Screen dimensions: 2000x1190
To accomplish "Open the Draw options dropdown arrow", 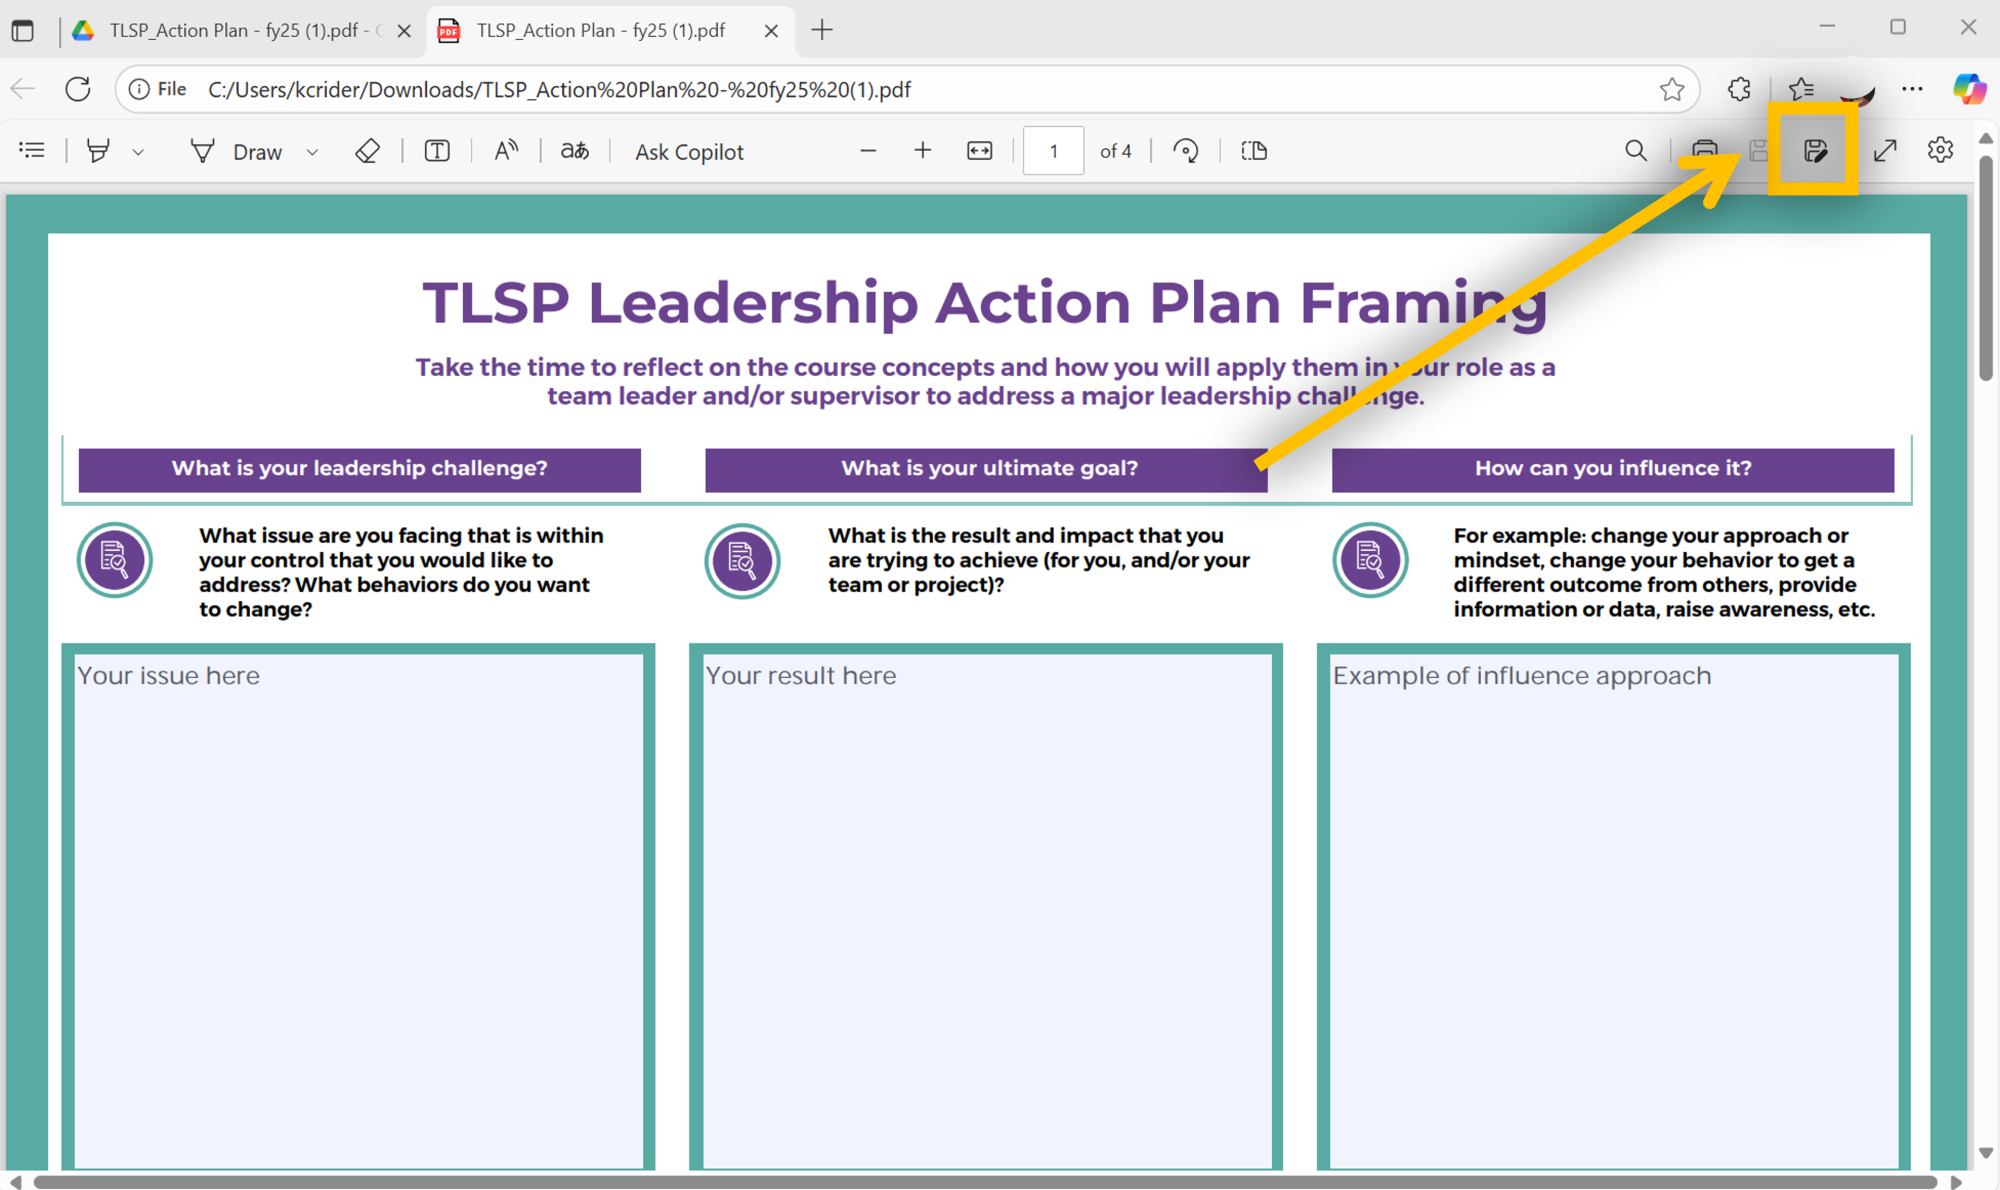I will coord(312,152).
